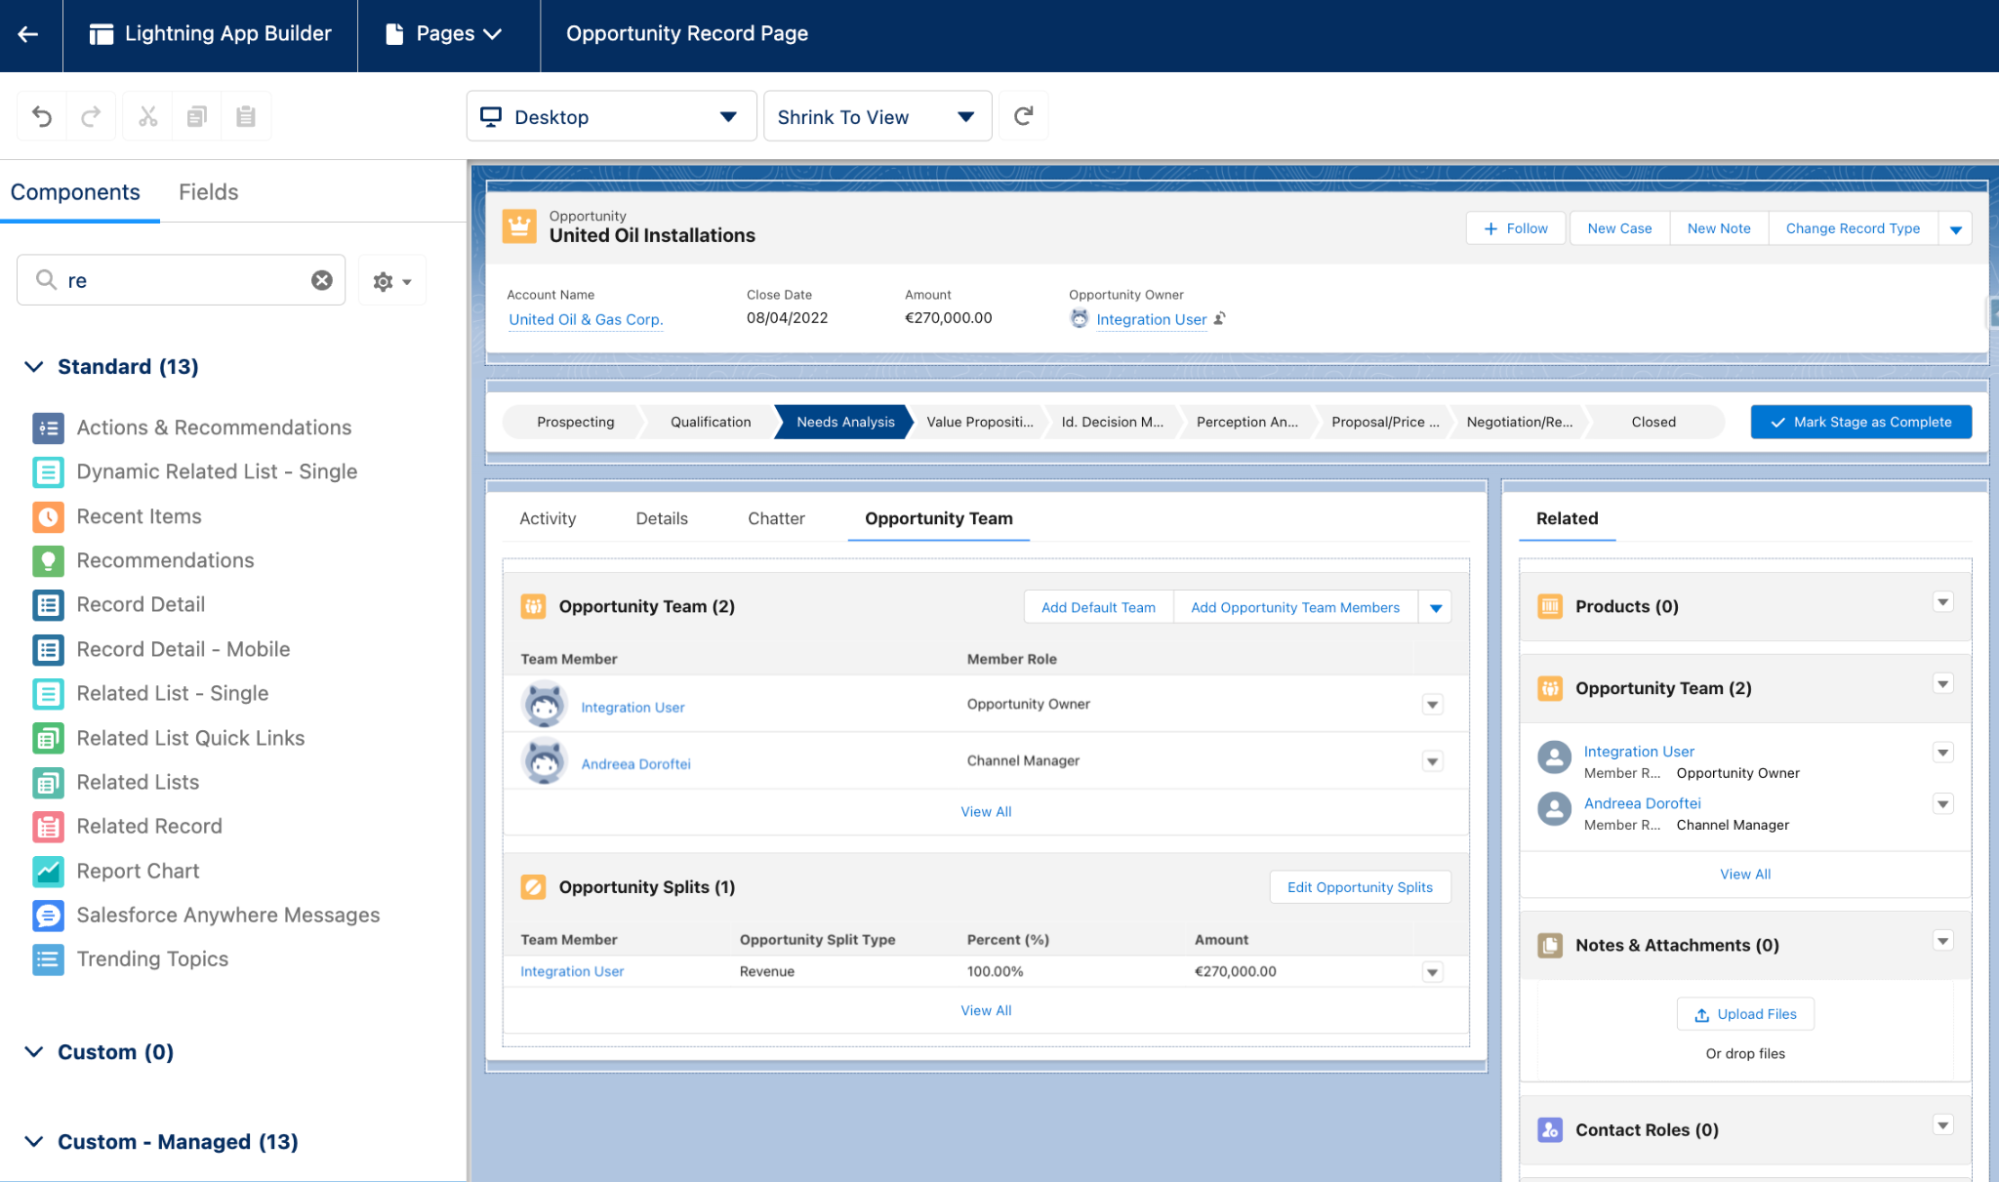Viewport: 1999px width, 1183px height.
Task: Click the Follow button
Action: [1516, 229]
